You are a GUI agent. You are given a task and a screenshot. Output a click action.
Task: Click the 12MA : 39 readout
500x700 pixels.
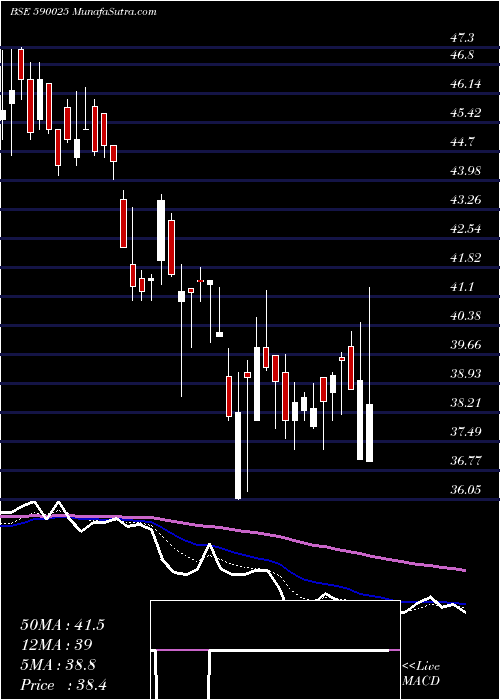(56, 645)
